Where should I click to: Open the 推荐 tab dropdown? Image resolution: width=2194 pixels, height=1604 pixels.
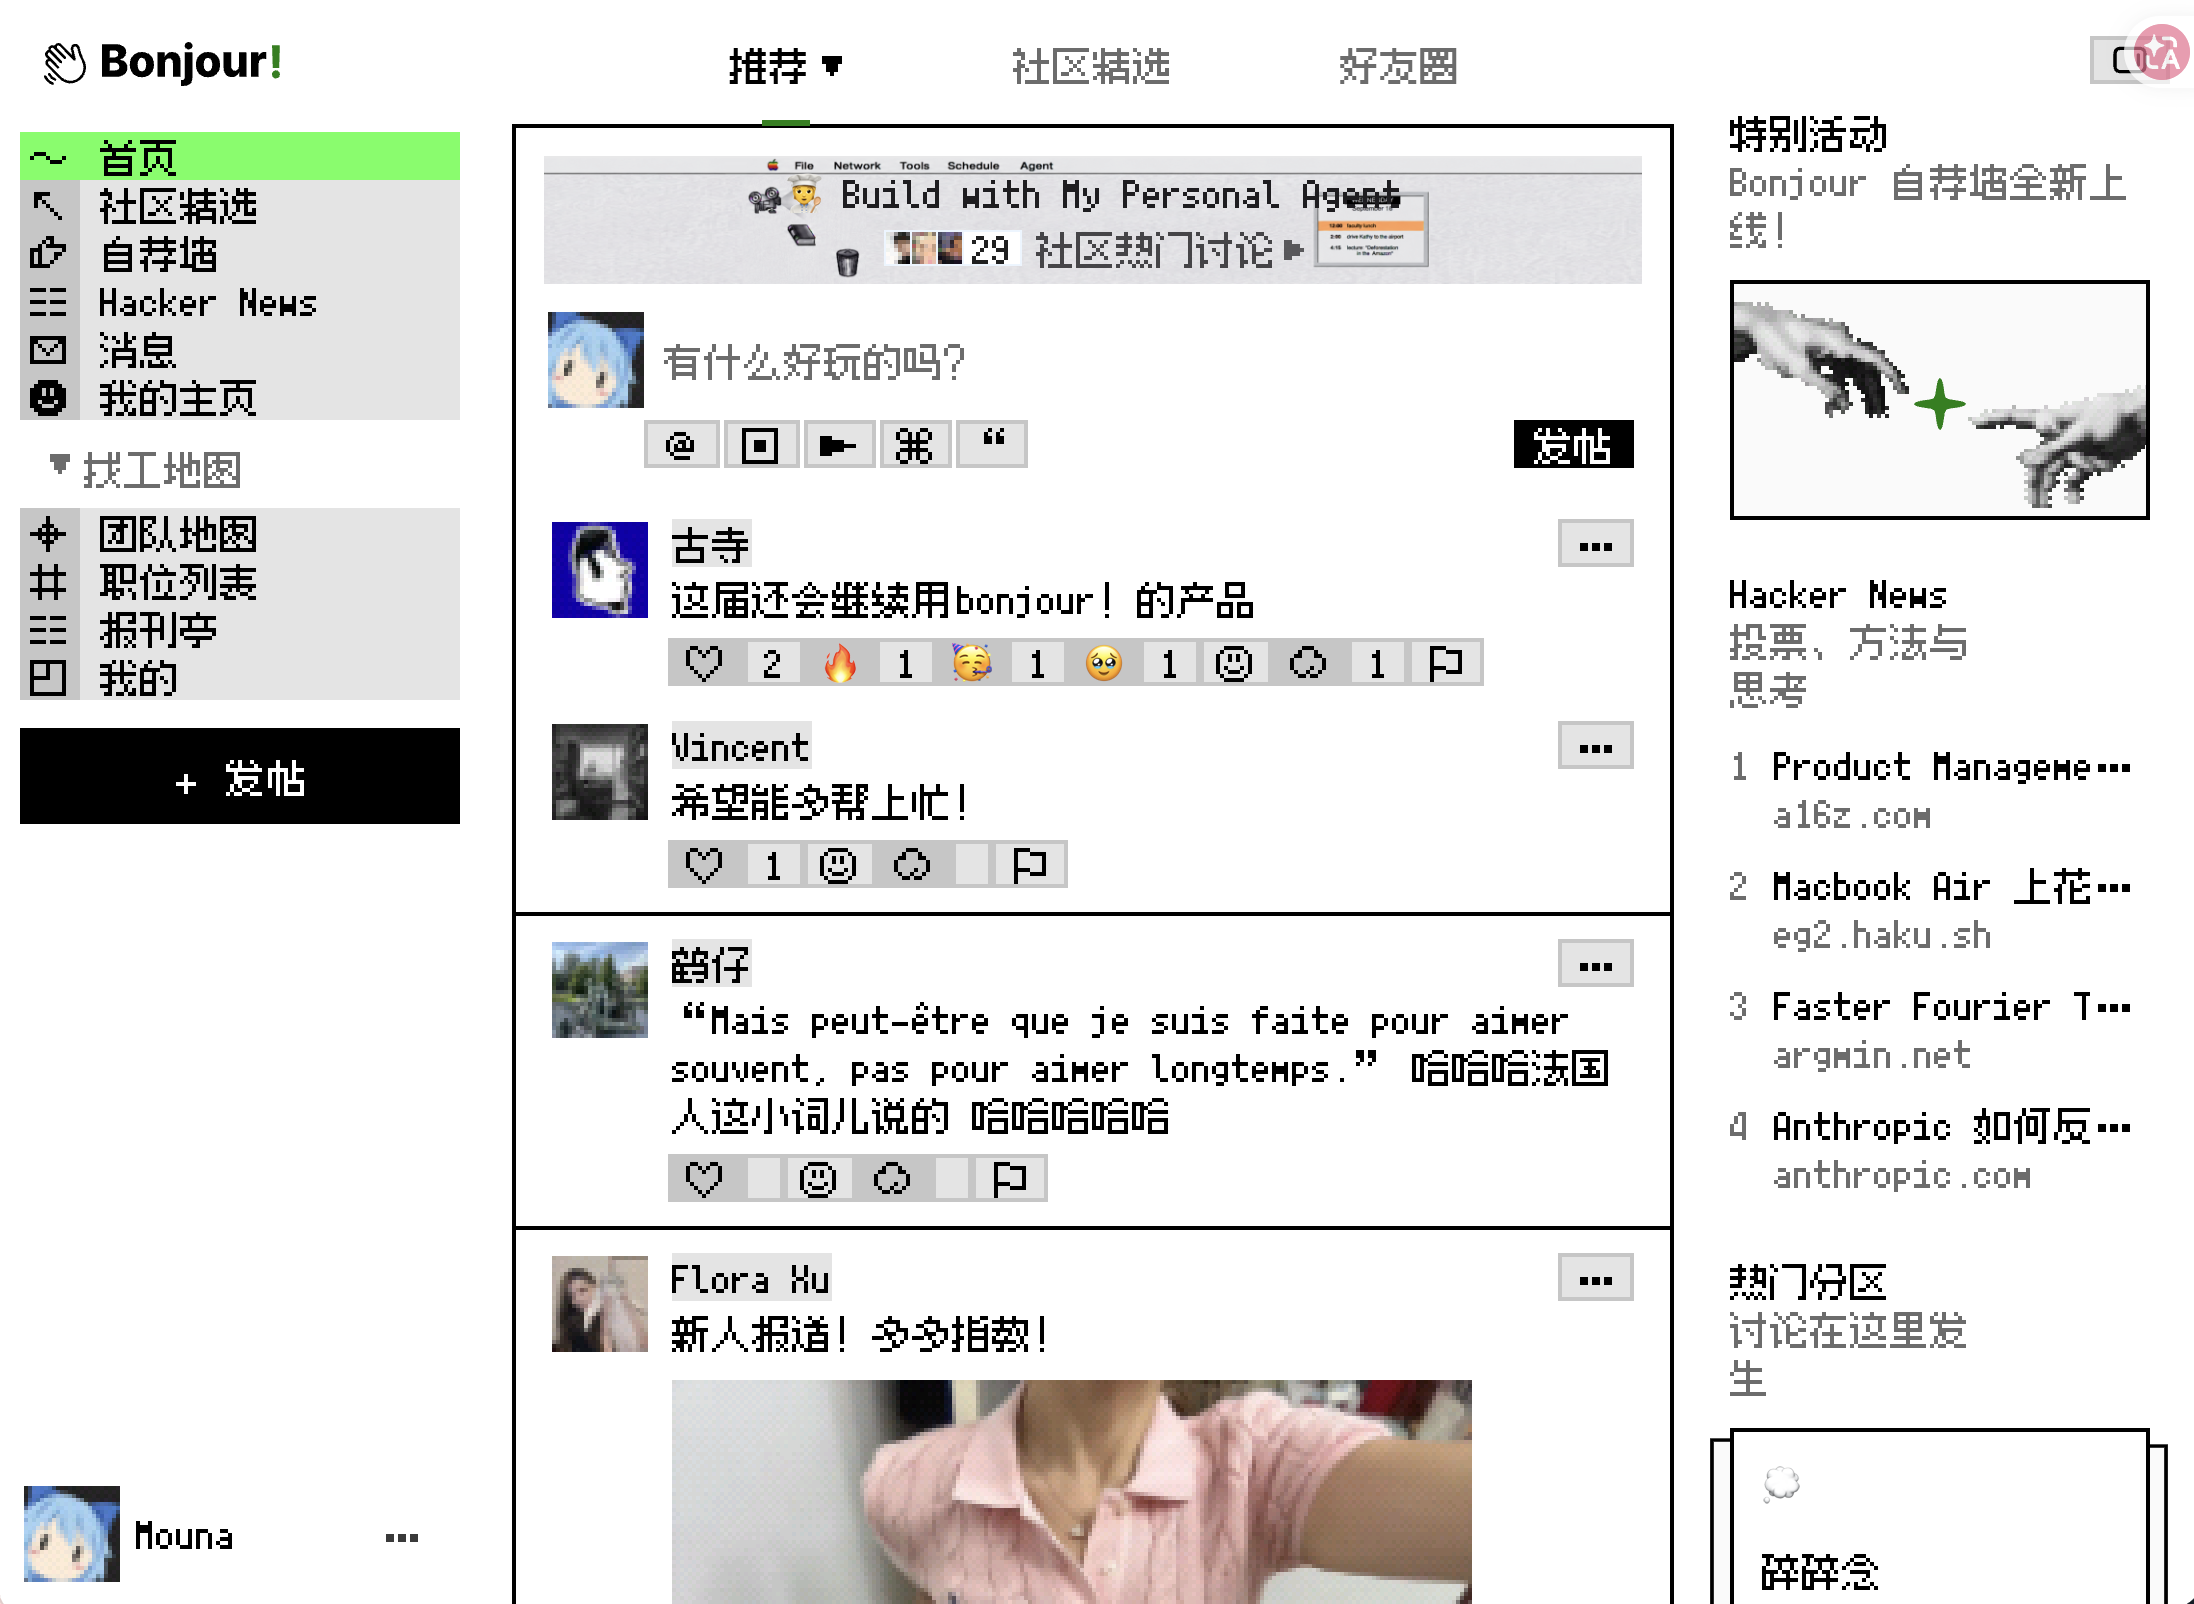(x=785, y=67)
